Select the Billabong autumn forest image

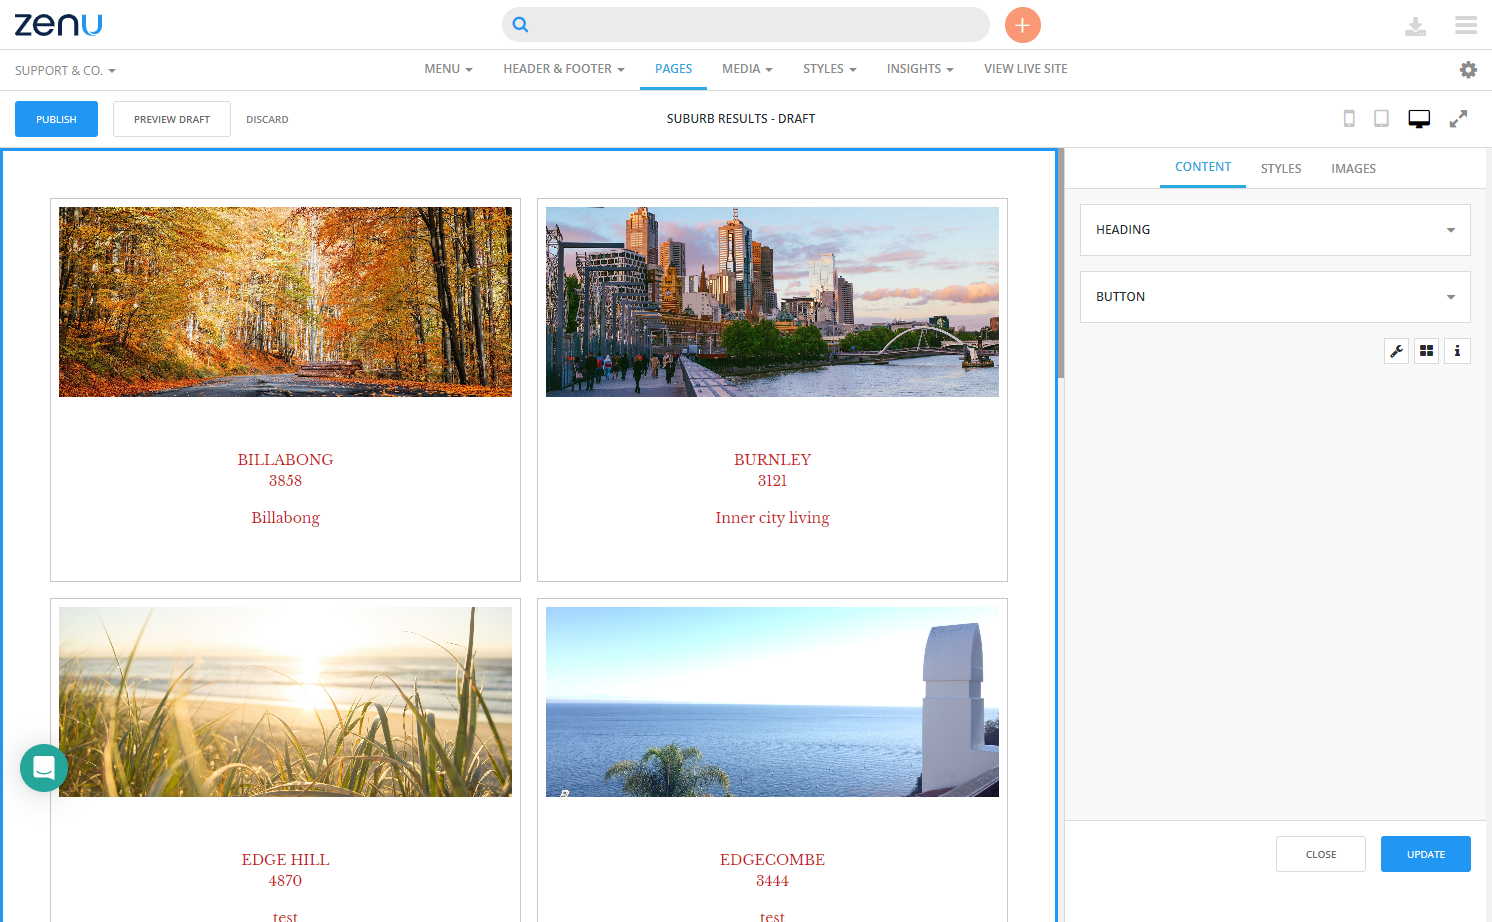285,302
